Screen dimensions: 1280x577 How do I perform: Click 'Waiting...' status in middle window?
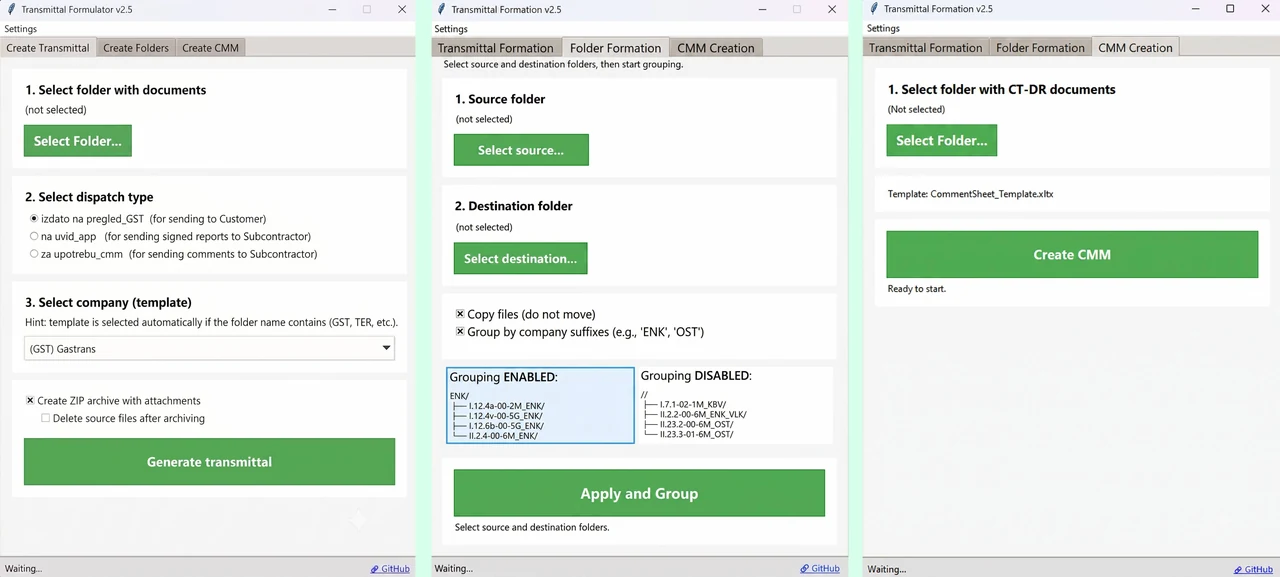(454, 569)
